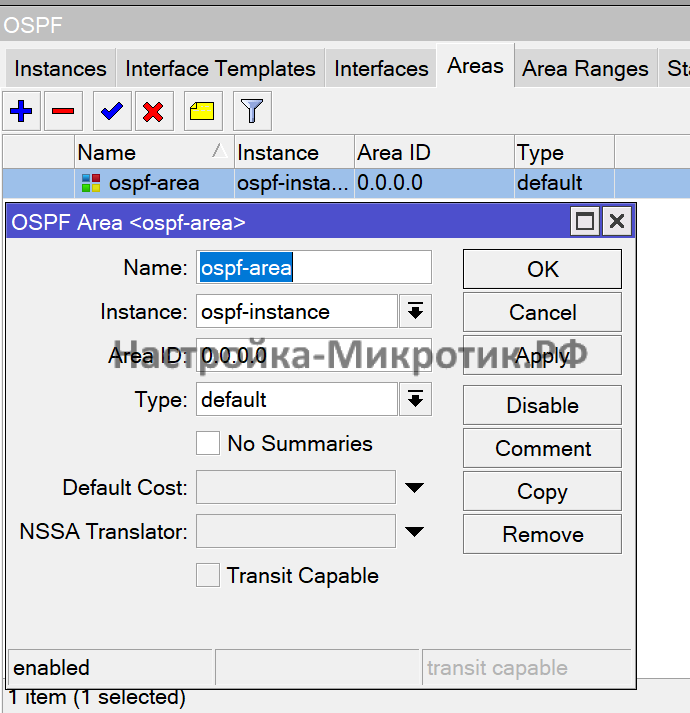This screenshot has height=713, width=690.
Task: Click the Disable button
Action: [x=542, y=405]
